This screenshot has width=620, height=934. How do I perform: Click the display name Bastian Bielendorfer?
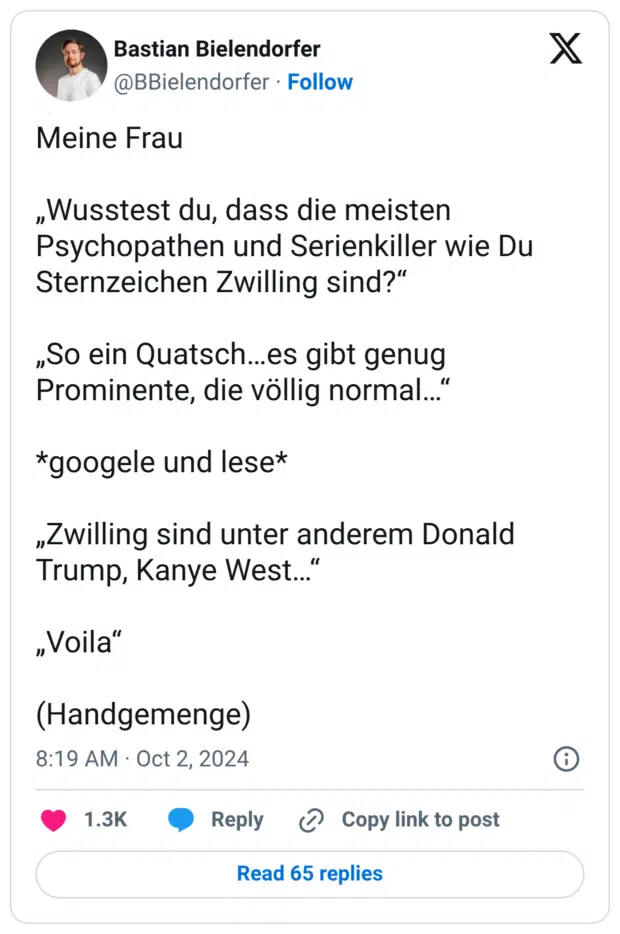[217, 48]
